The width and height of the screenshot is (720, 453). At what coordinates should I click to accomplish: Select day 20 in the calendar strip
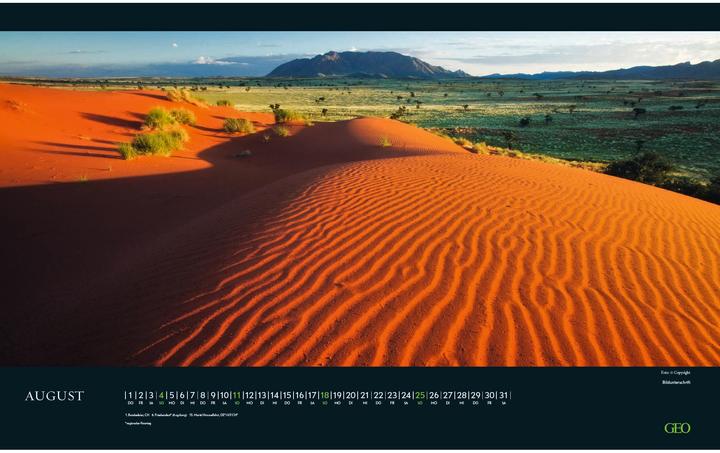tap(351, 395)
